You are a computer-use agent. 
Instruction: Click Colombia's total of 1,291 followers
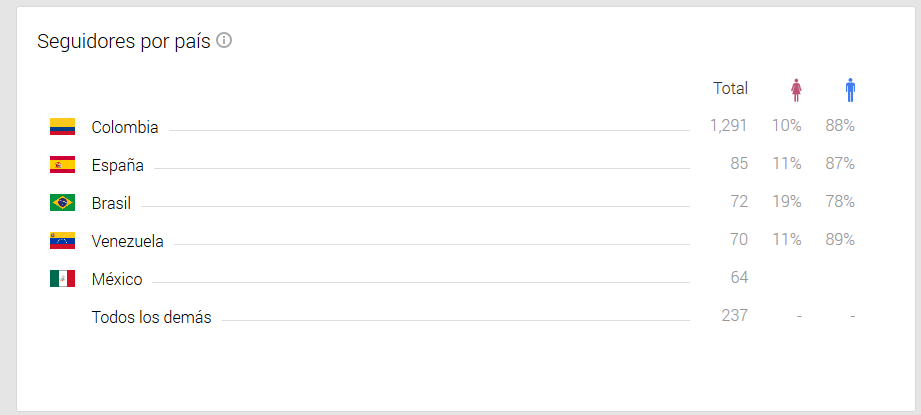click(x=728, y=126)
